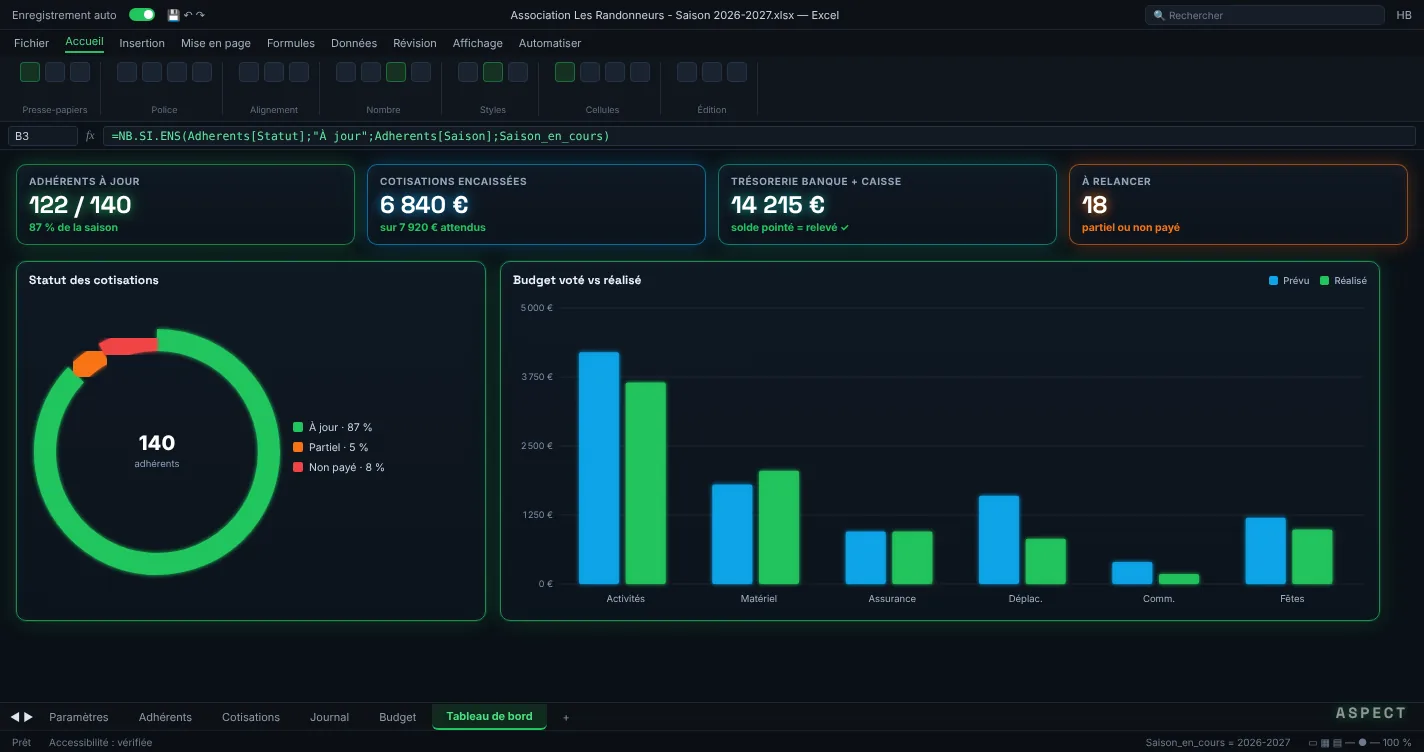The width and height of the screenshot is (1424, 752).
Task: Go to the Révision tab
Action: (x=415, y=43)
